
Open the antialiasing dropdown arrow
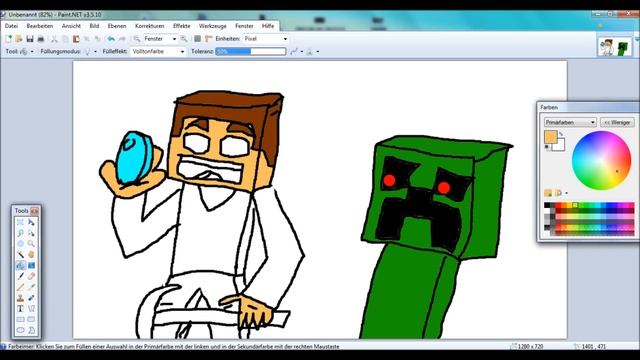[302, 51]
